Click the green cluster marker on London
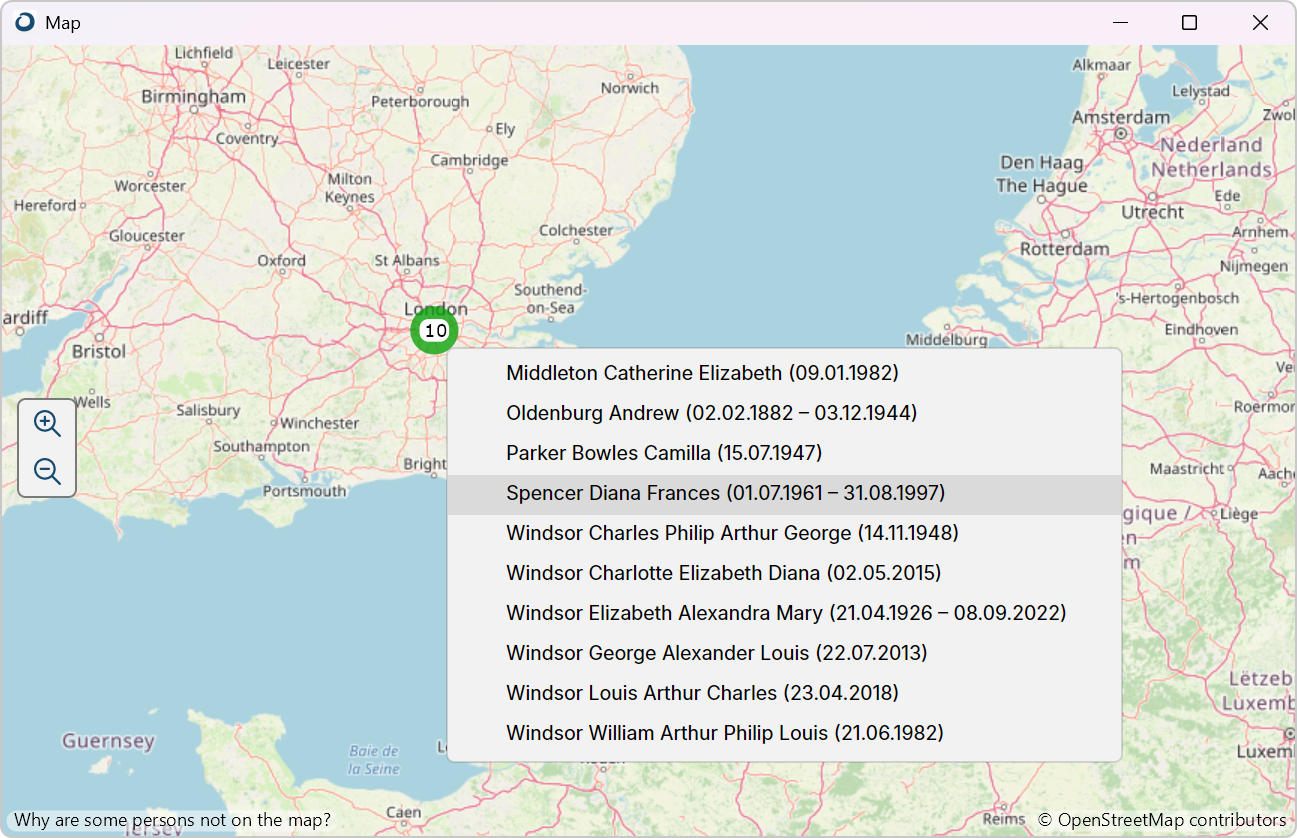The image size is (1297, 838). [434, 331]
